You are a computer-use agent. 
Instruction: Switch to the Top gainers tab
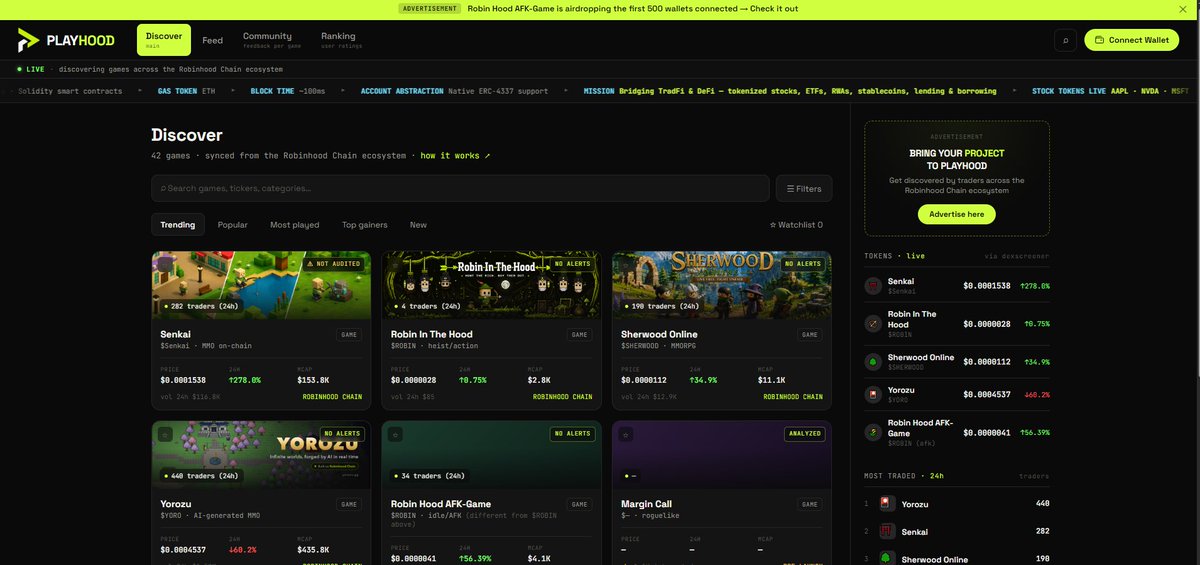tap(364, 225)
